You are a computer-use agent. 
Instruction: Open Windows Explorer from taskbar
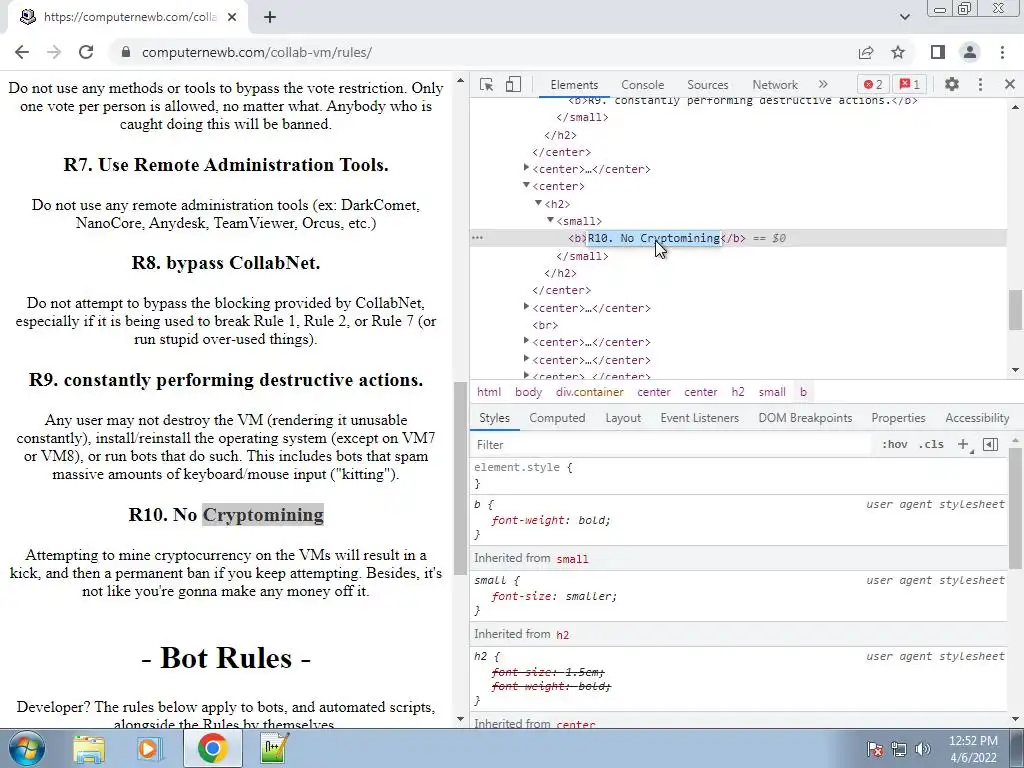89,749
